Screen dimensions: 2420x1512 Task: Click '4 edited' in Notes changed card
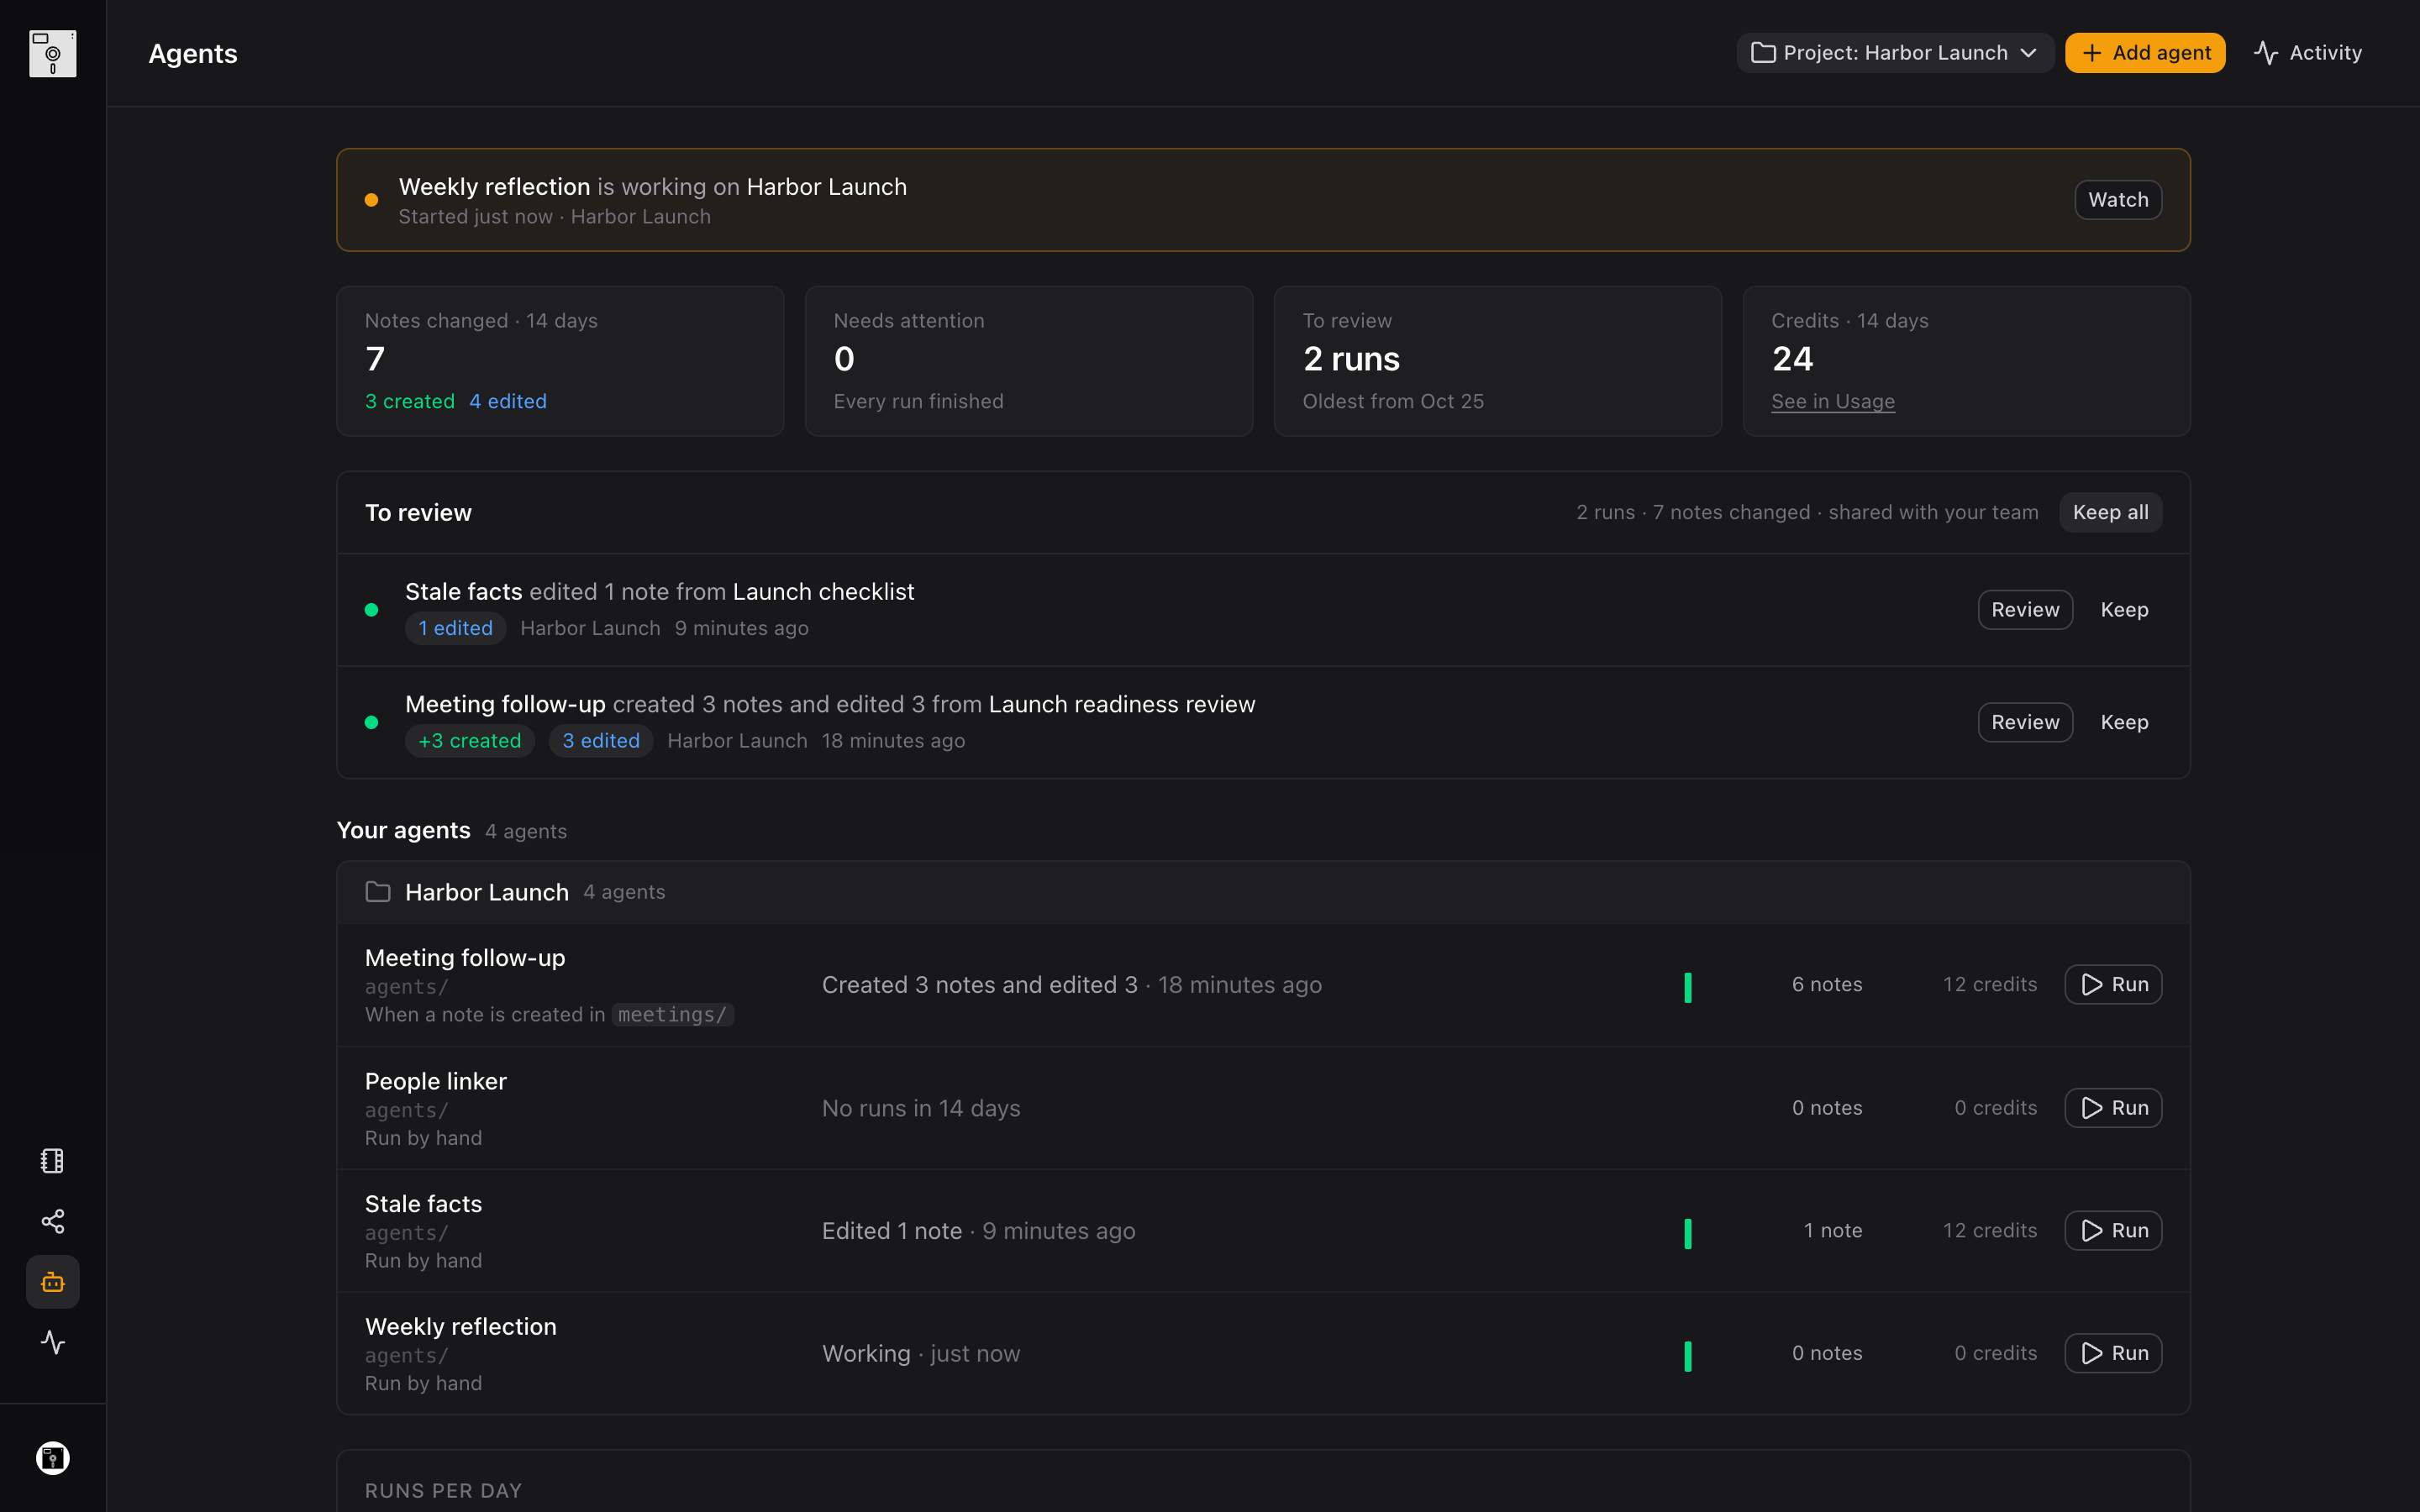[508, 401]
